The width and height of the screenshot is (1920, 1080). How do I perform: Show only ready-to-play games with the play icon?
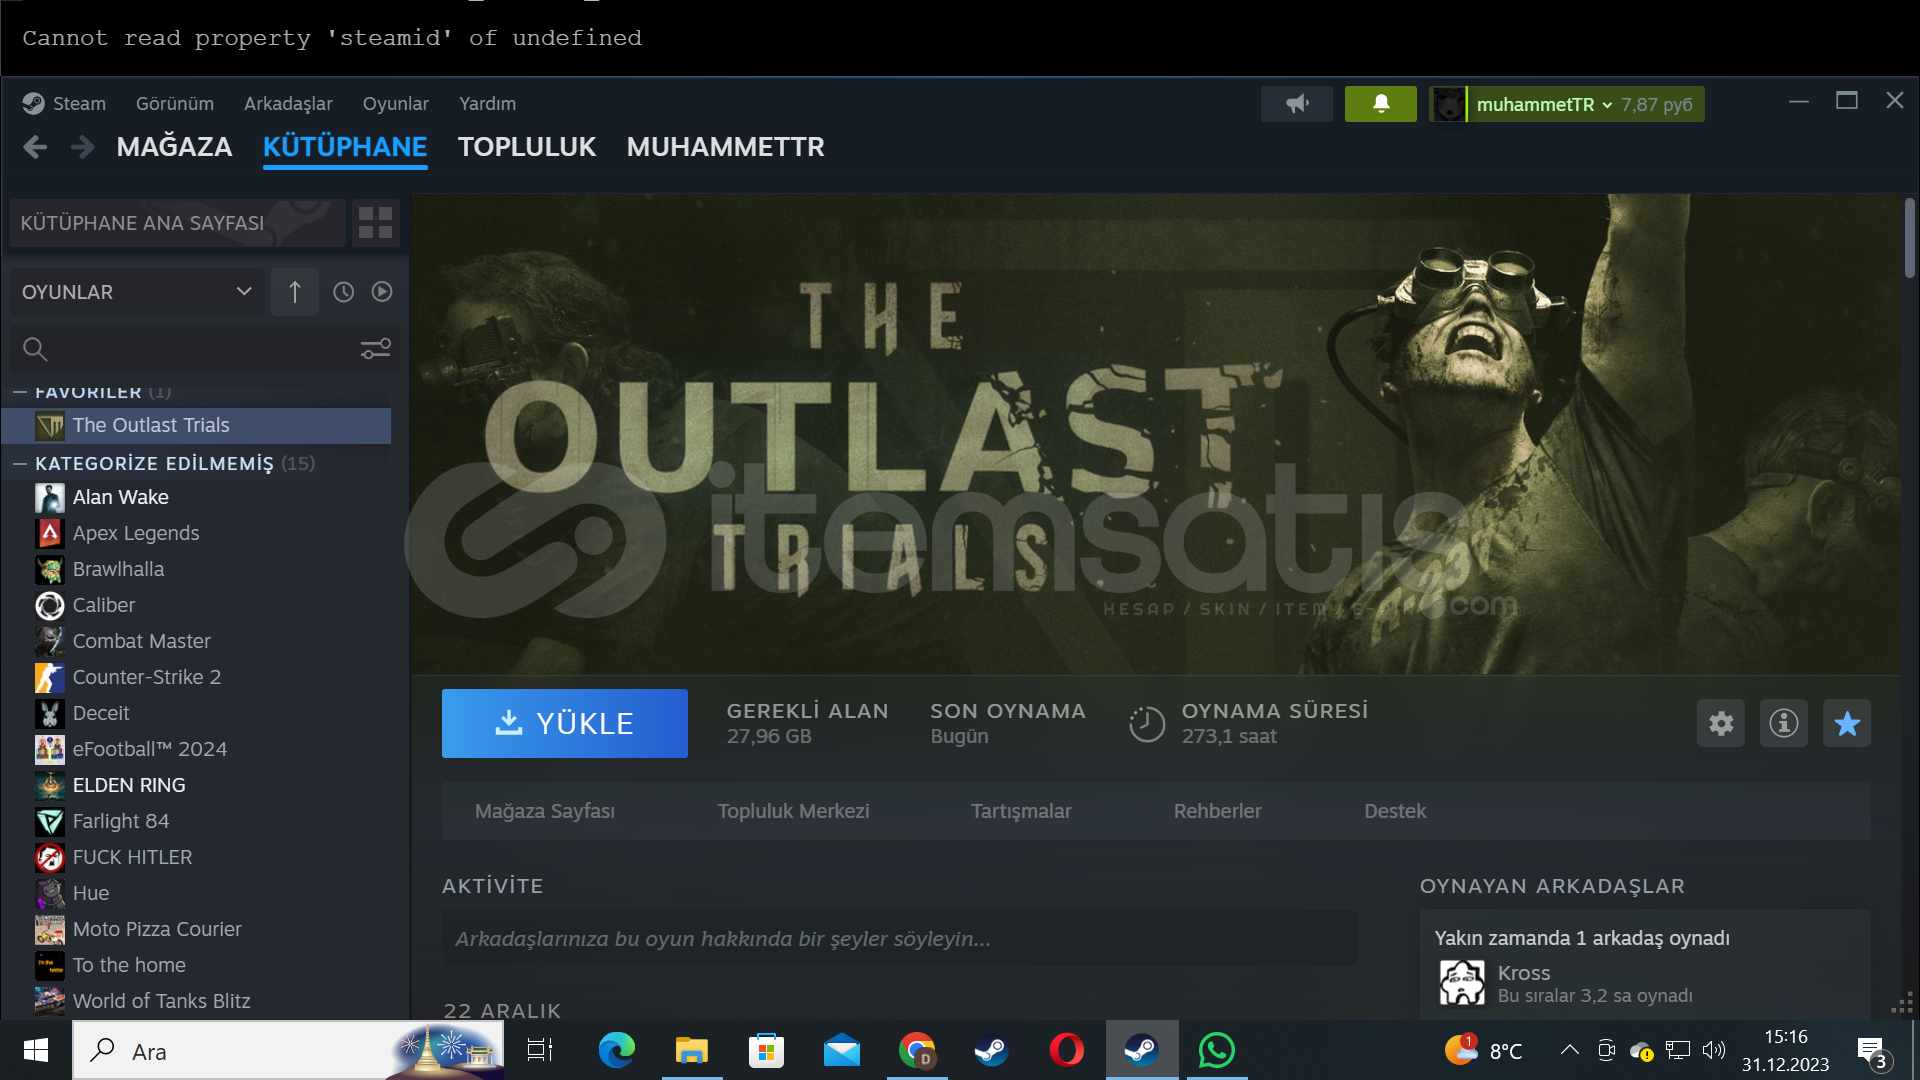tap(382, 292)
